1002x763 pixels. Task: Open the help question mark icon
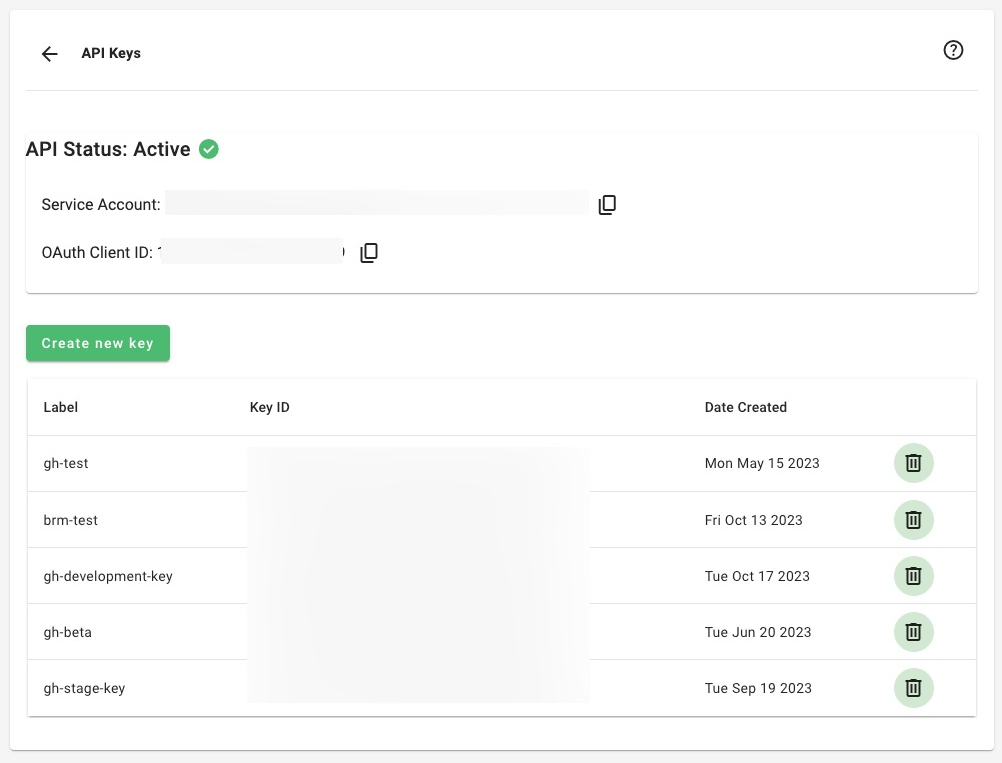(953, 50)
